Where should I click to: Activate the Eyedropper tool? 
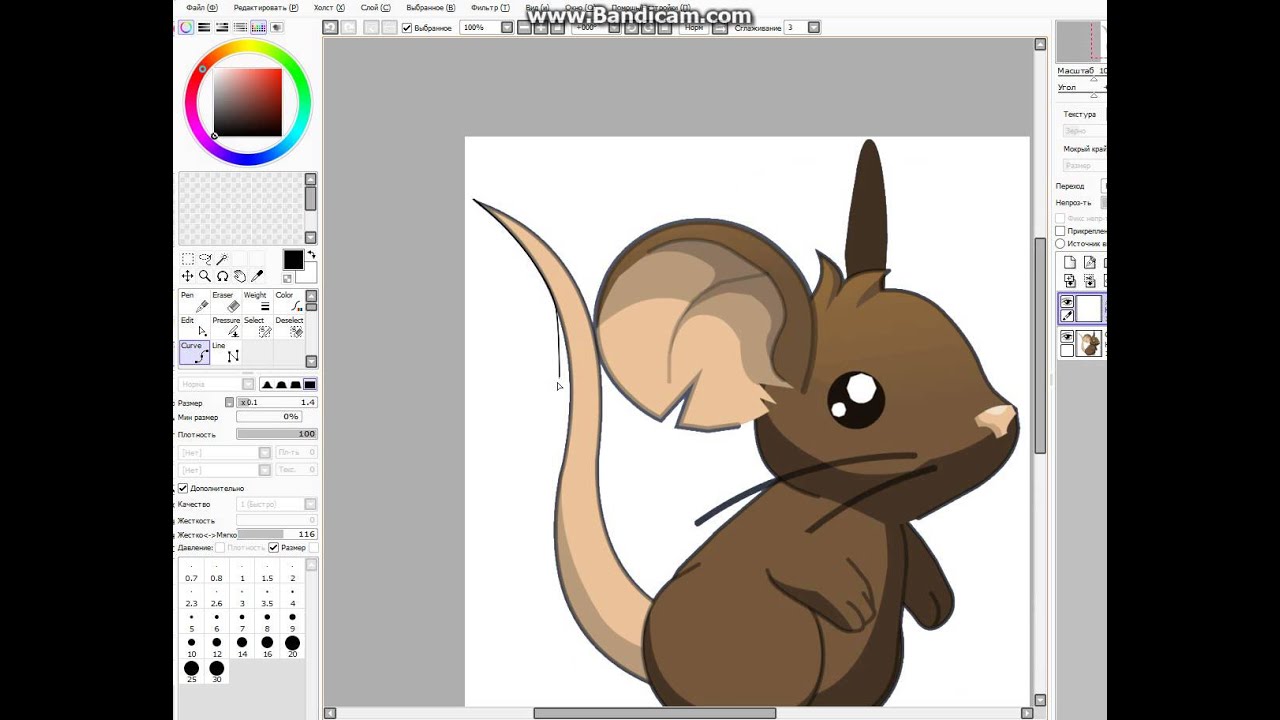click(x=257, y=276)
